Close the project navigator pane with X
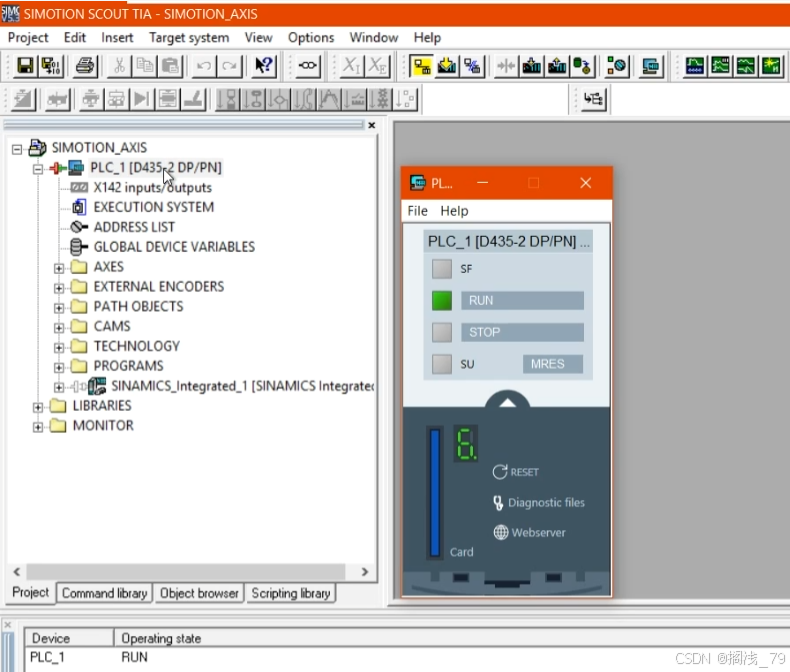790x672 pixels. tap(372, 125)
